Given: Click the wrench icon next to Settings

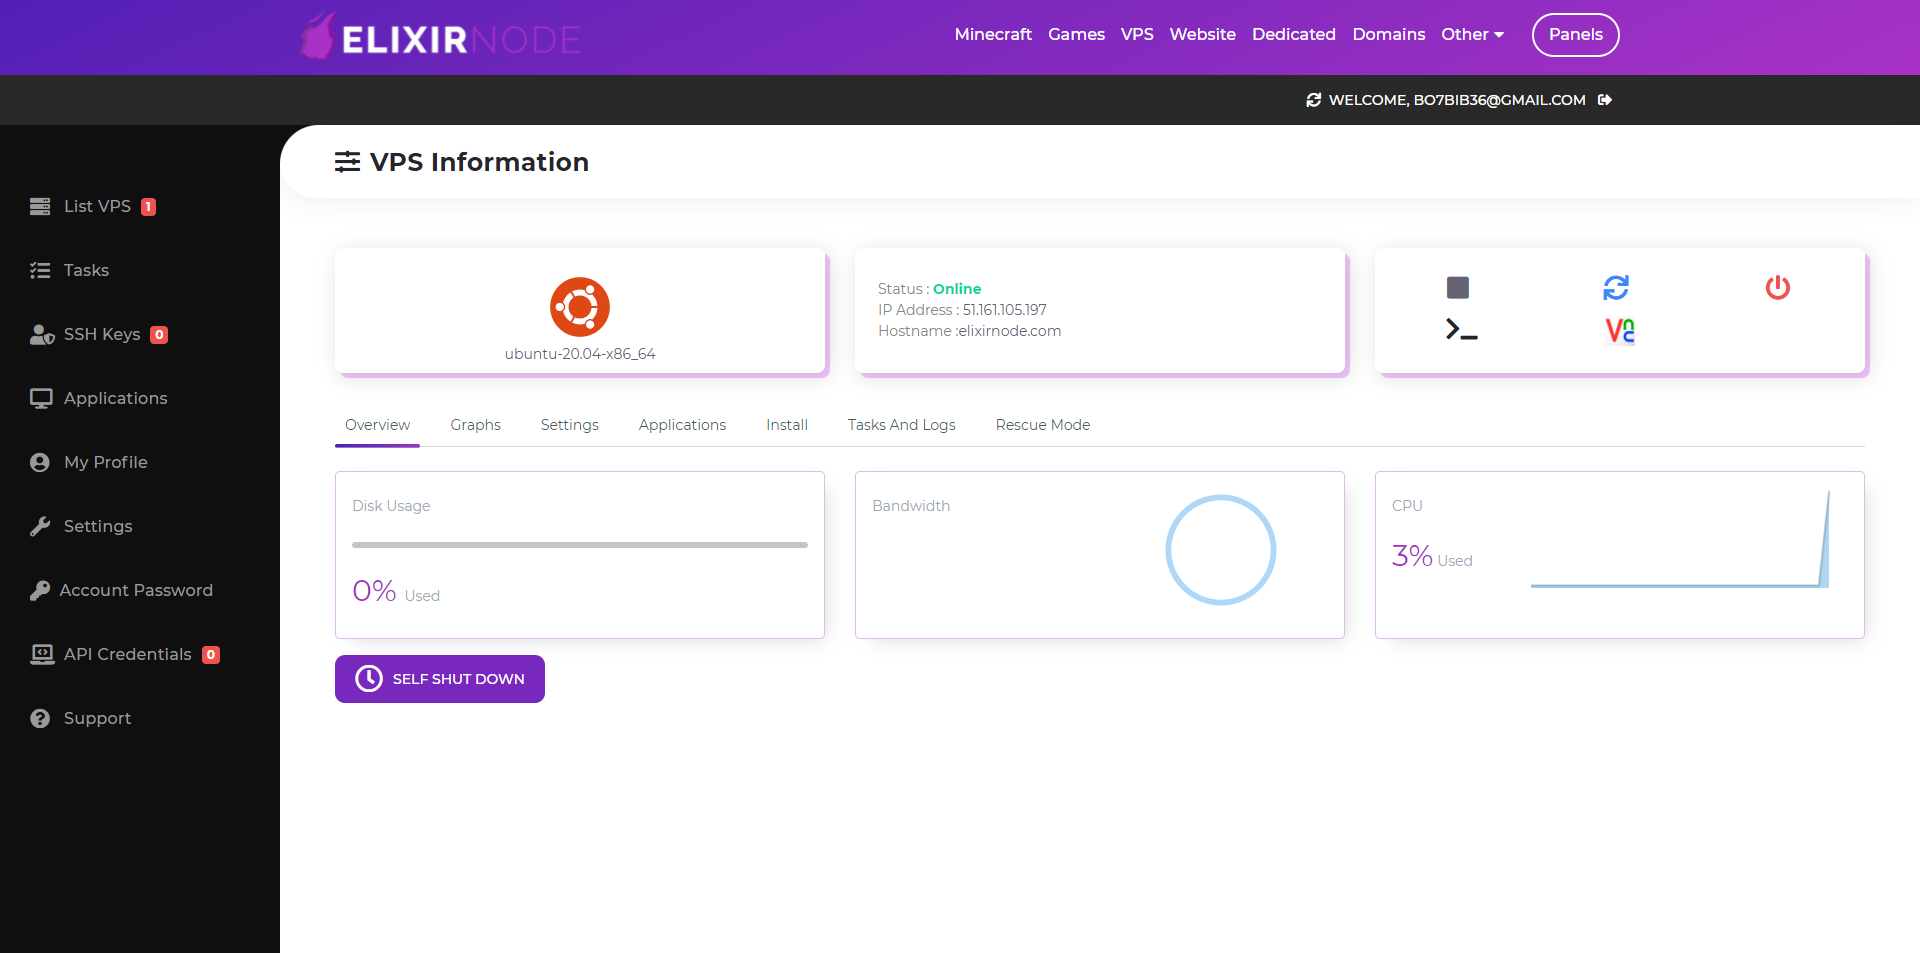Looking at the screenshot, I should click(40, 526).
